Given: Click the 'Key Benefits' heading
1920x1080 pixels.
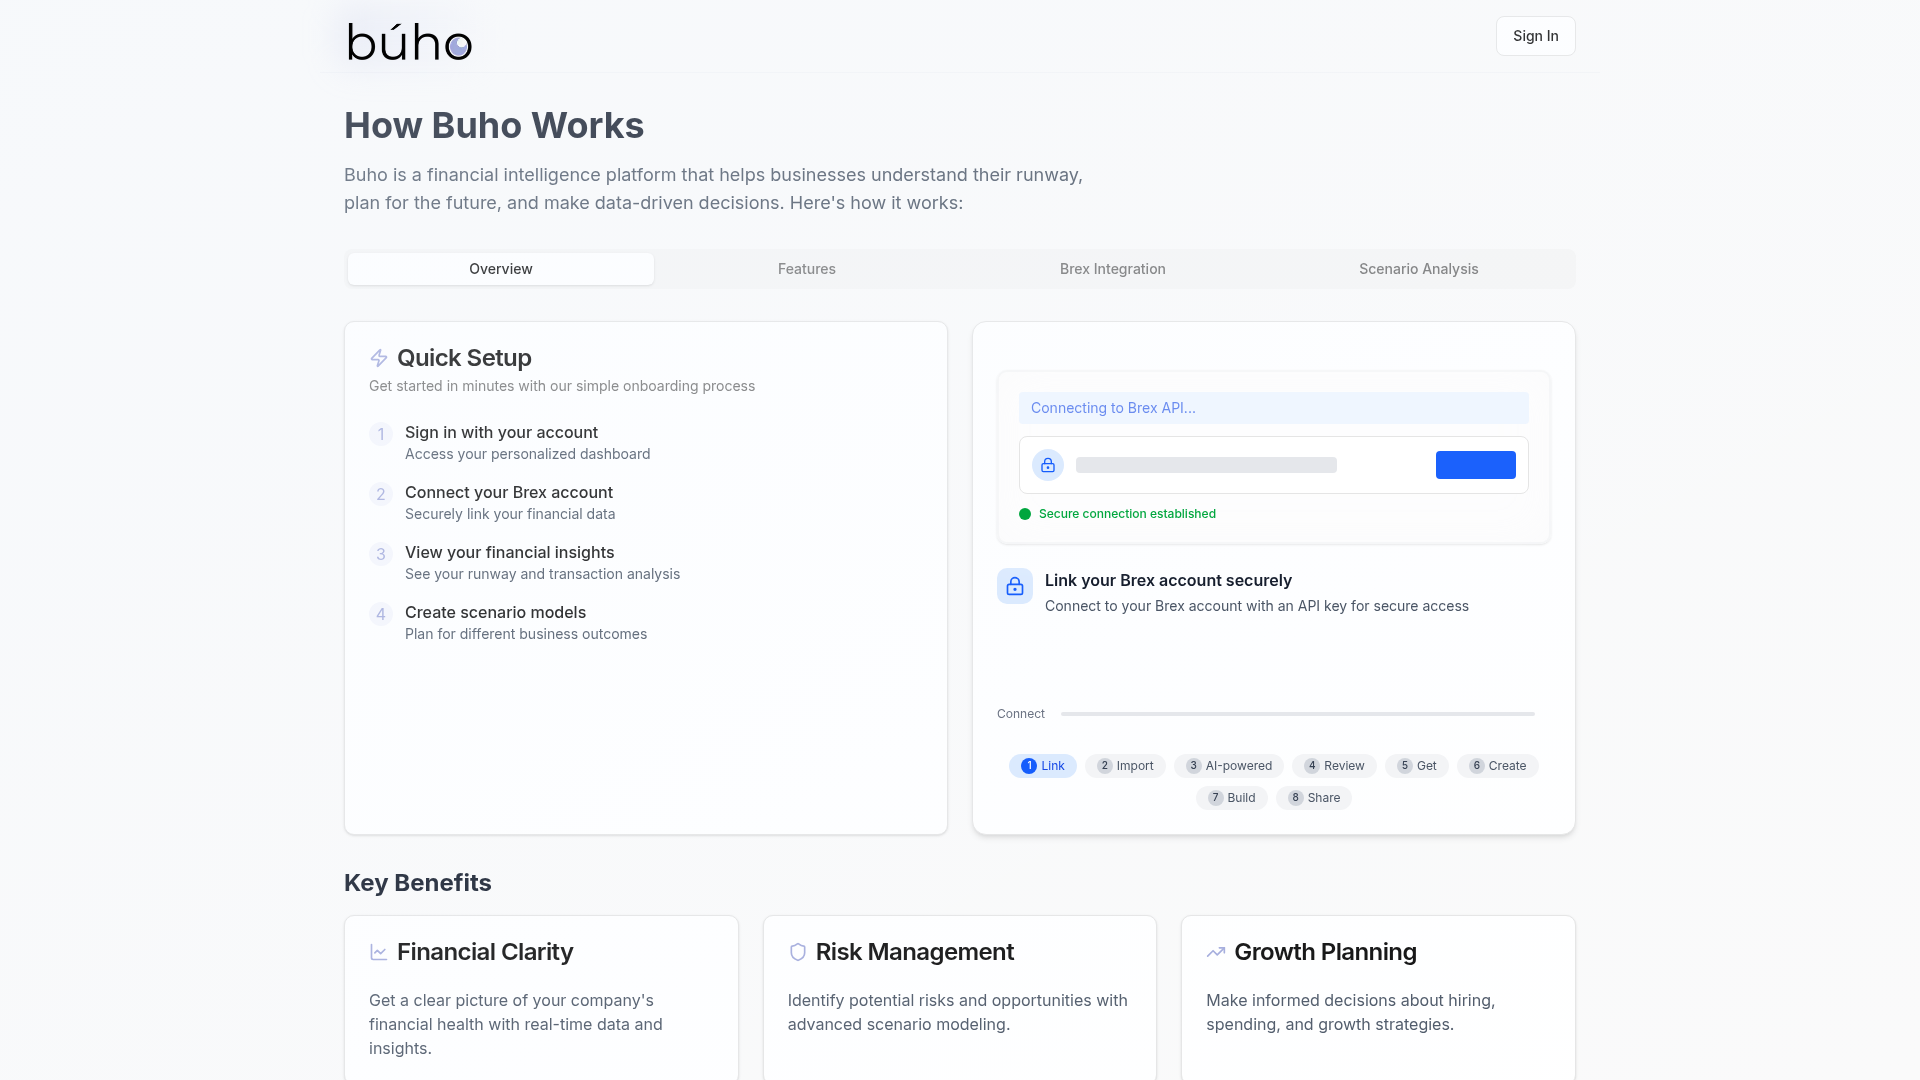Looking at the screenshot, I should (418, 883).
